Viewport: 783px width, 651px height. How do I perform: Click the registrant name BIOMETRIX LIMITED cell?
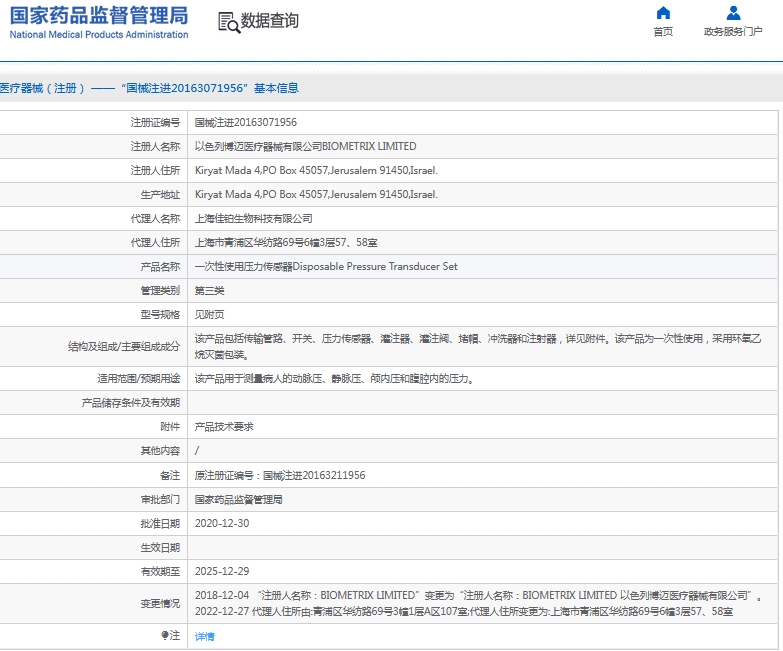305,146
